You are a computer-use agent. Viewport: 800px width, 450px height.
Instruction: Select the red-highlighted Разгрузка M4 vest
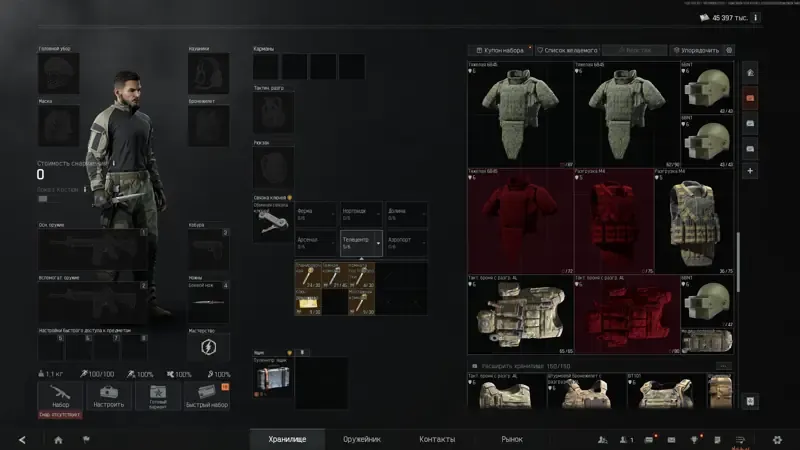[x=614, y=221]
